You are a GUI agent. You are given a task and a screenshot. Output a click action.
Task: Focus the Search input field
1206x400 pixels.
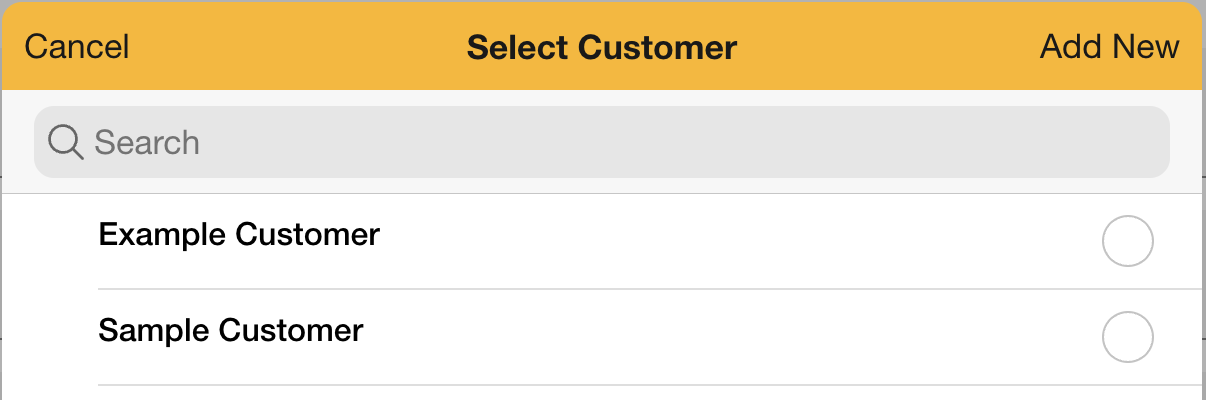pyautogui.click(x=600, y=142)
